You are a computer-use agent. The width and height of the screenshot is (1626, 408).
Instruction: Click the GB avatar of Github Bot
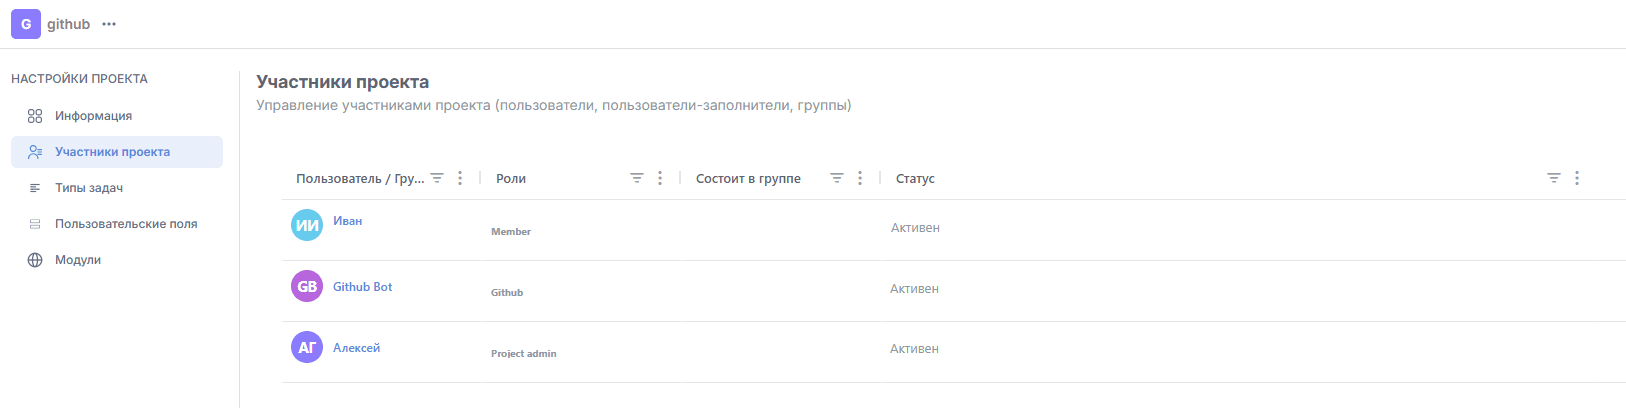307,287
